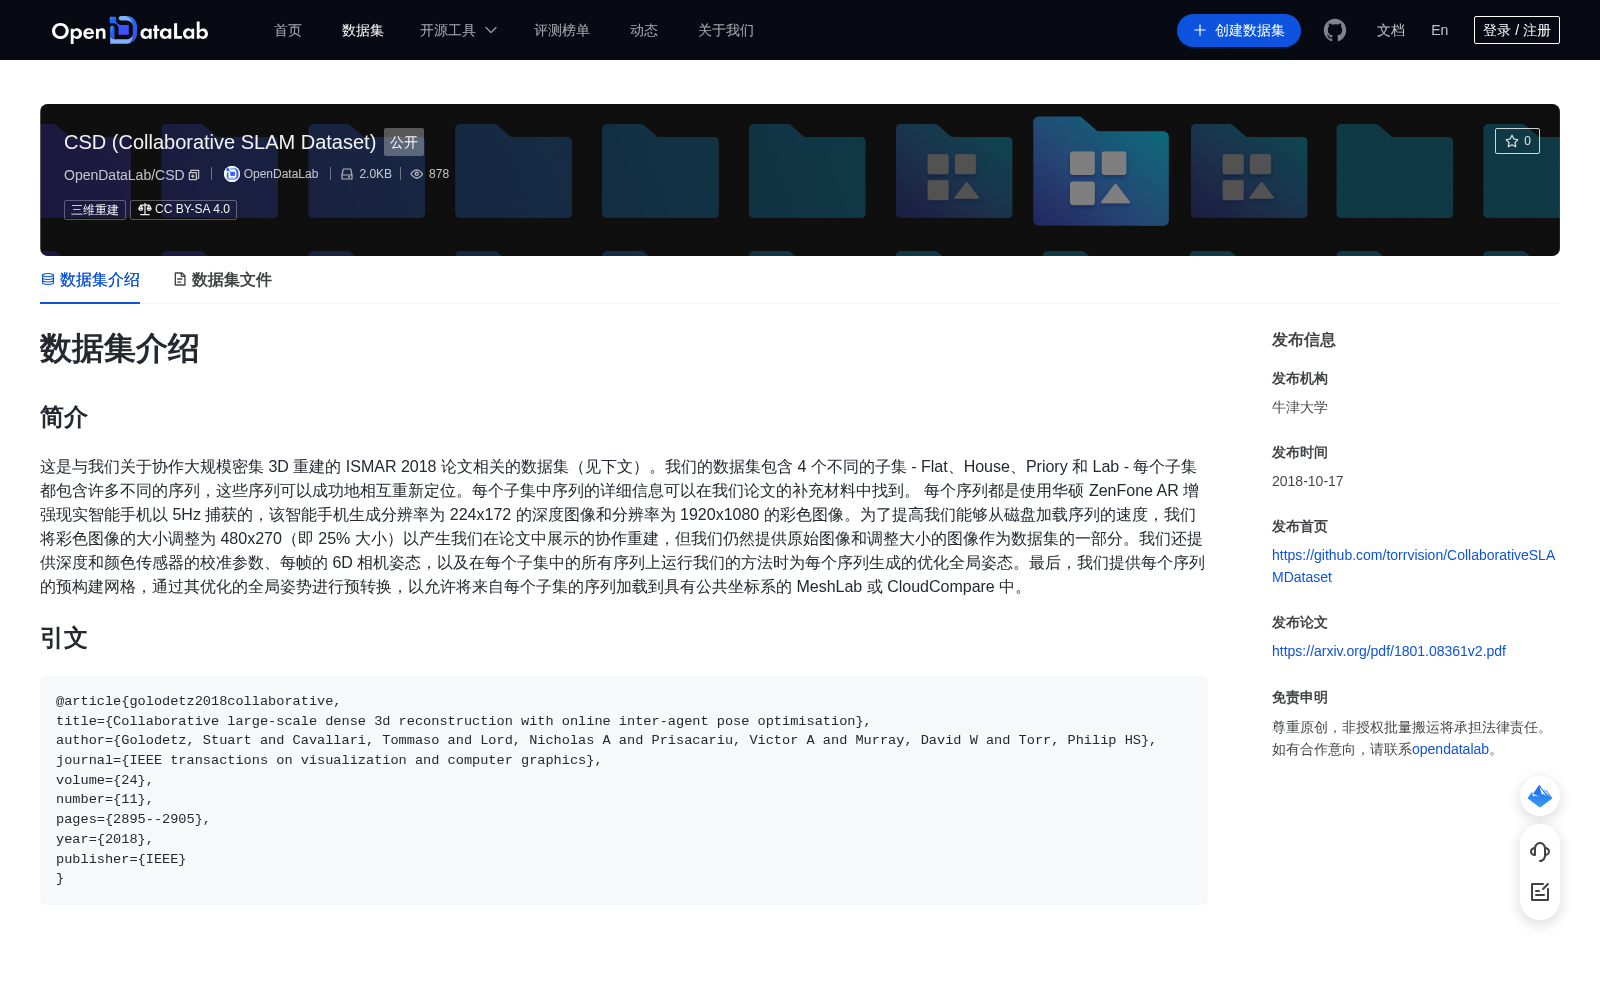Open the feedback edit icon

1540,892
